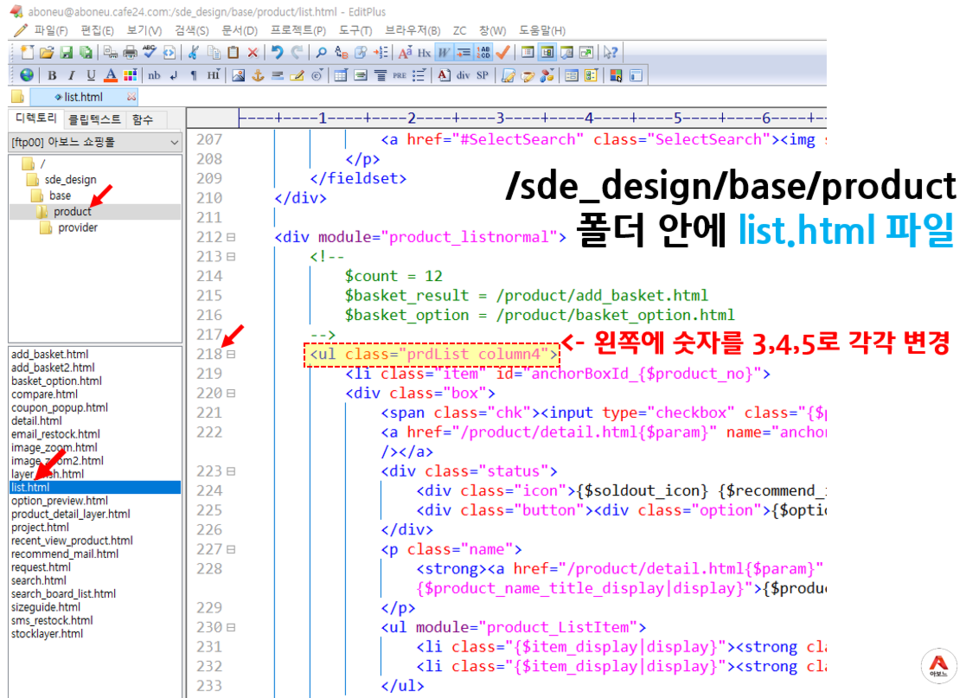Screen dimensions: 966x698
Task: Toggle directory window panel button
Action: tap(546, 52)
